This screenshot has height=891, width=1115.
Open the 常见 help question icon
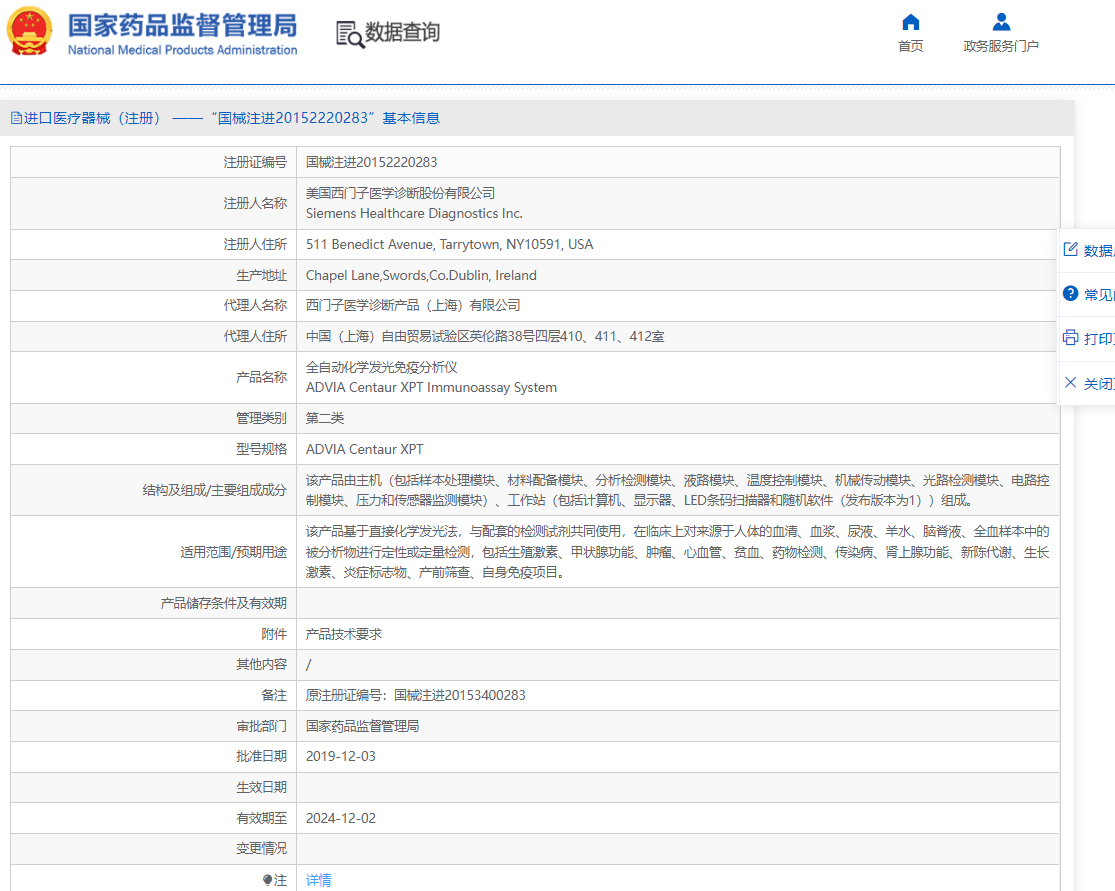(1070, 294)
